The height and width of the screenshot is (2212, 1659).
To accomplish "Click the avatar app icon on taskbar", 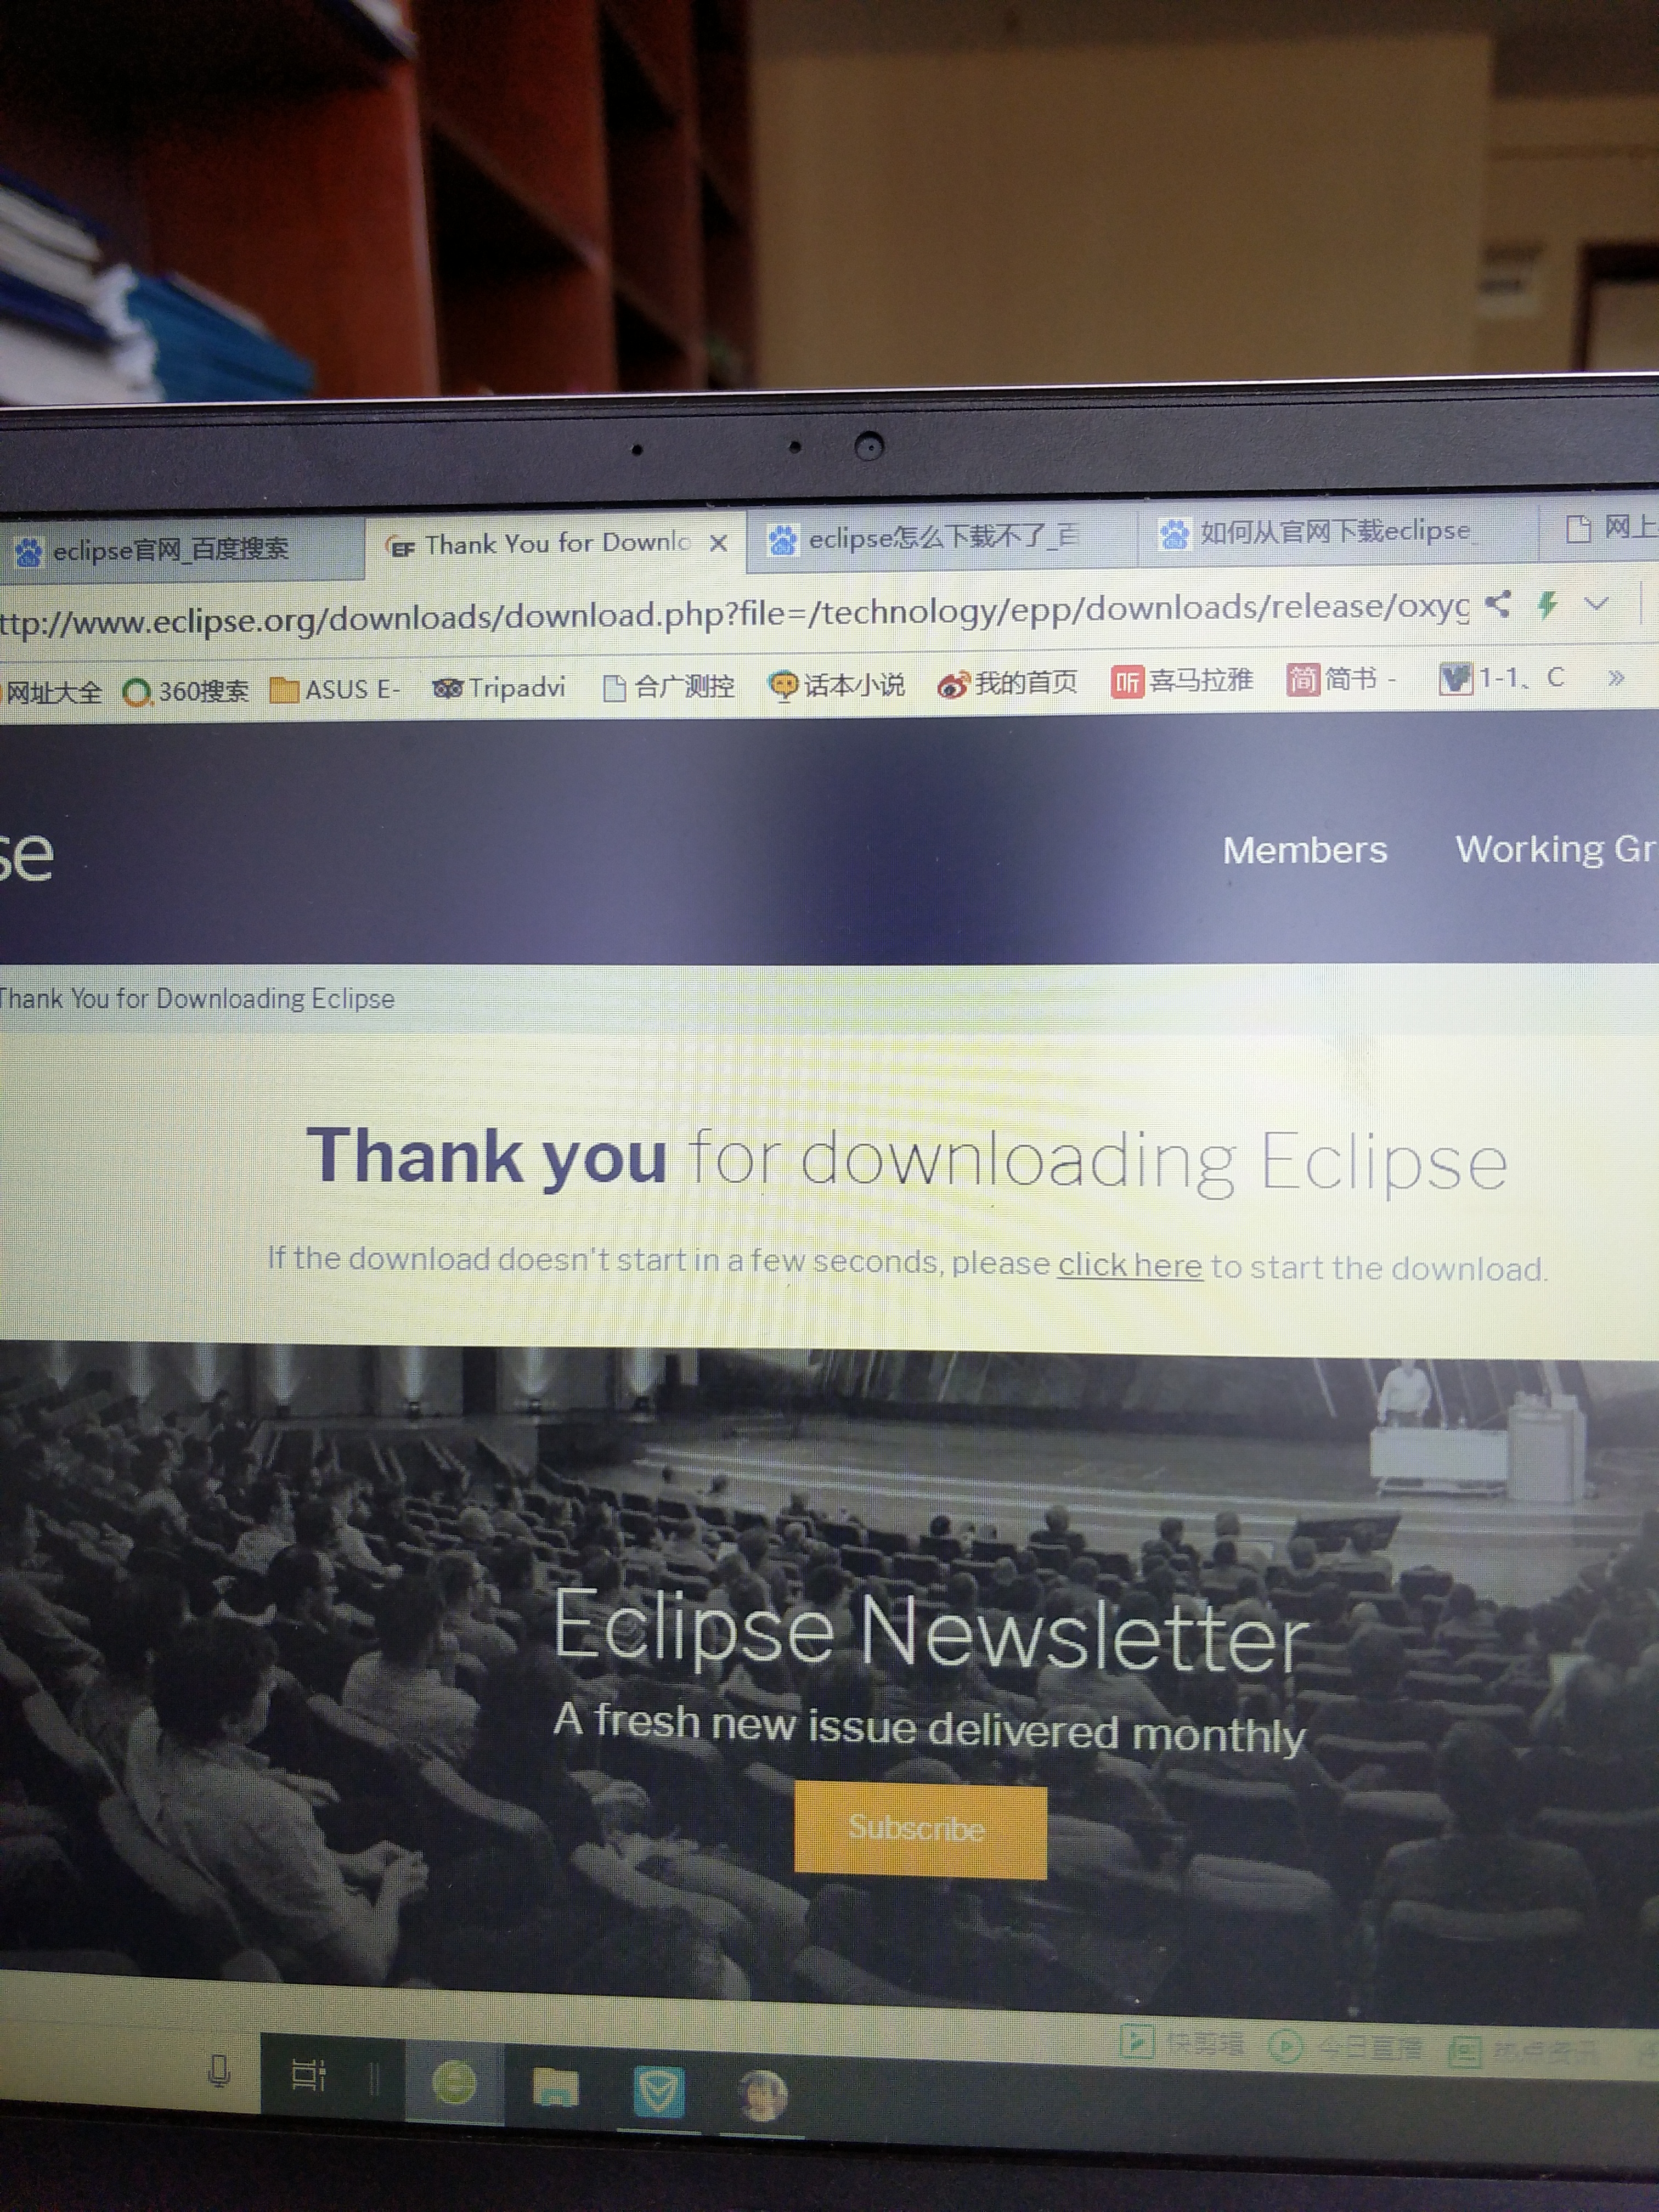I will click(x=763, y=2095).
